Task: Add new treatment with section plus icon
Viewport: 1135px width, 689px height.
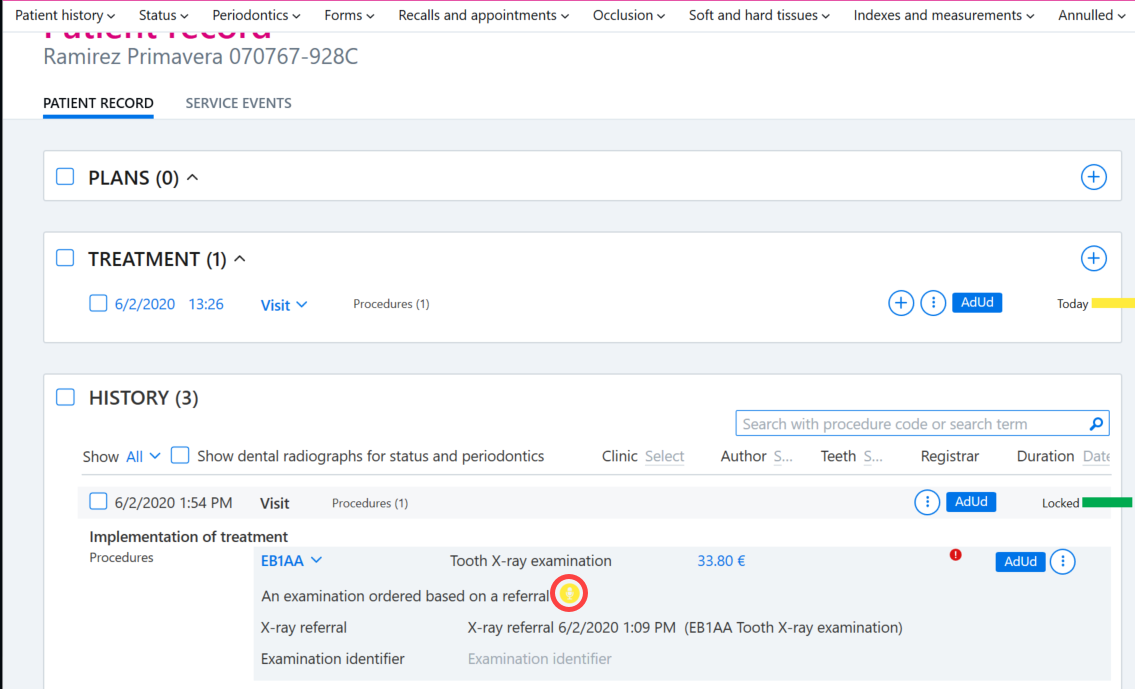Action: click(1093, 258)
